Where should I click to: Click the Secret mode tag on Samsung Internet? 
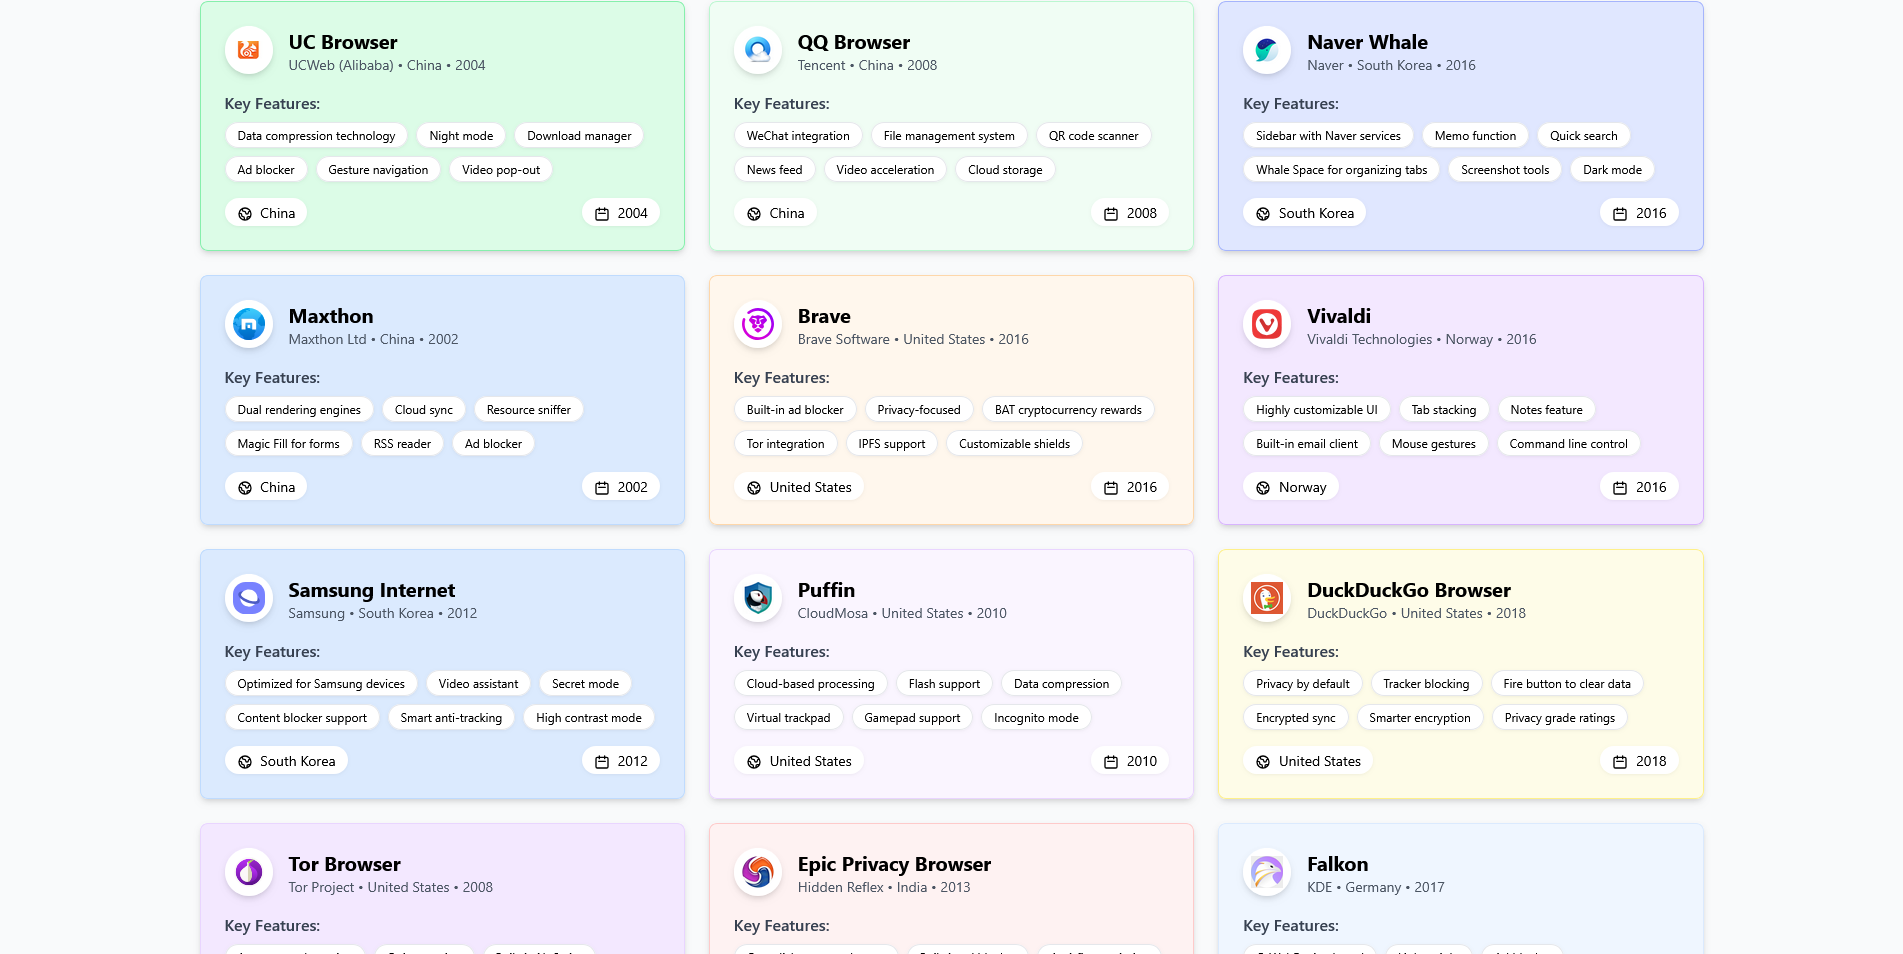tap(584, 683)
